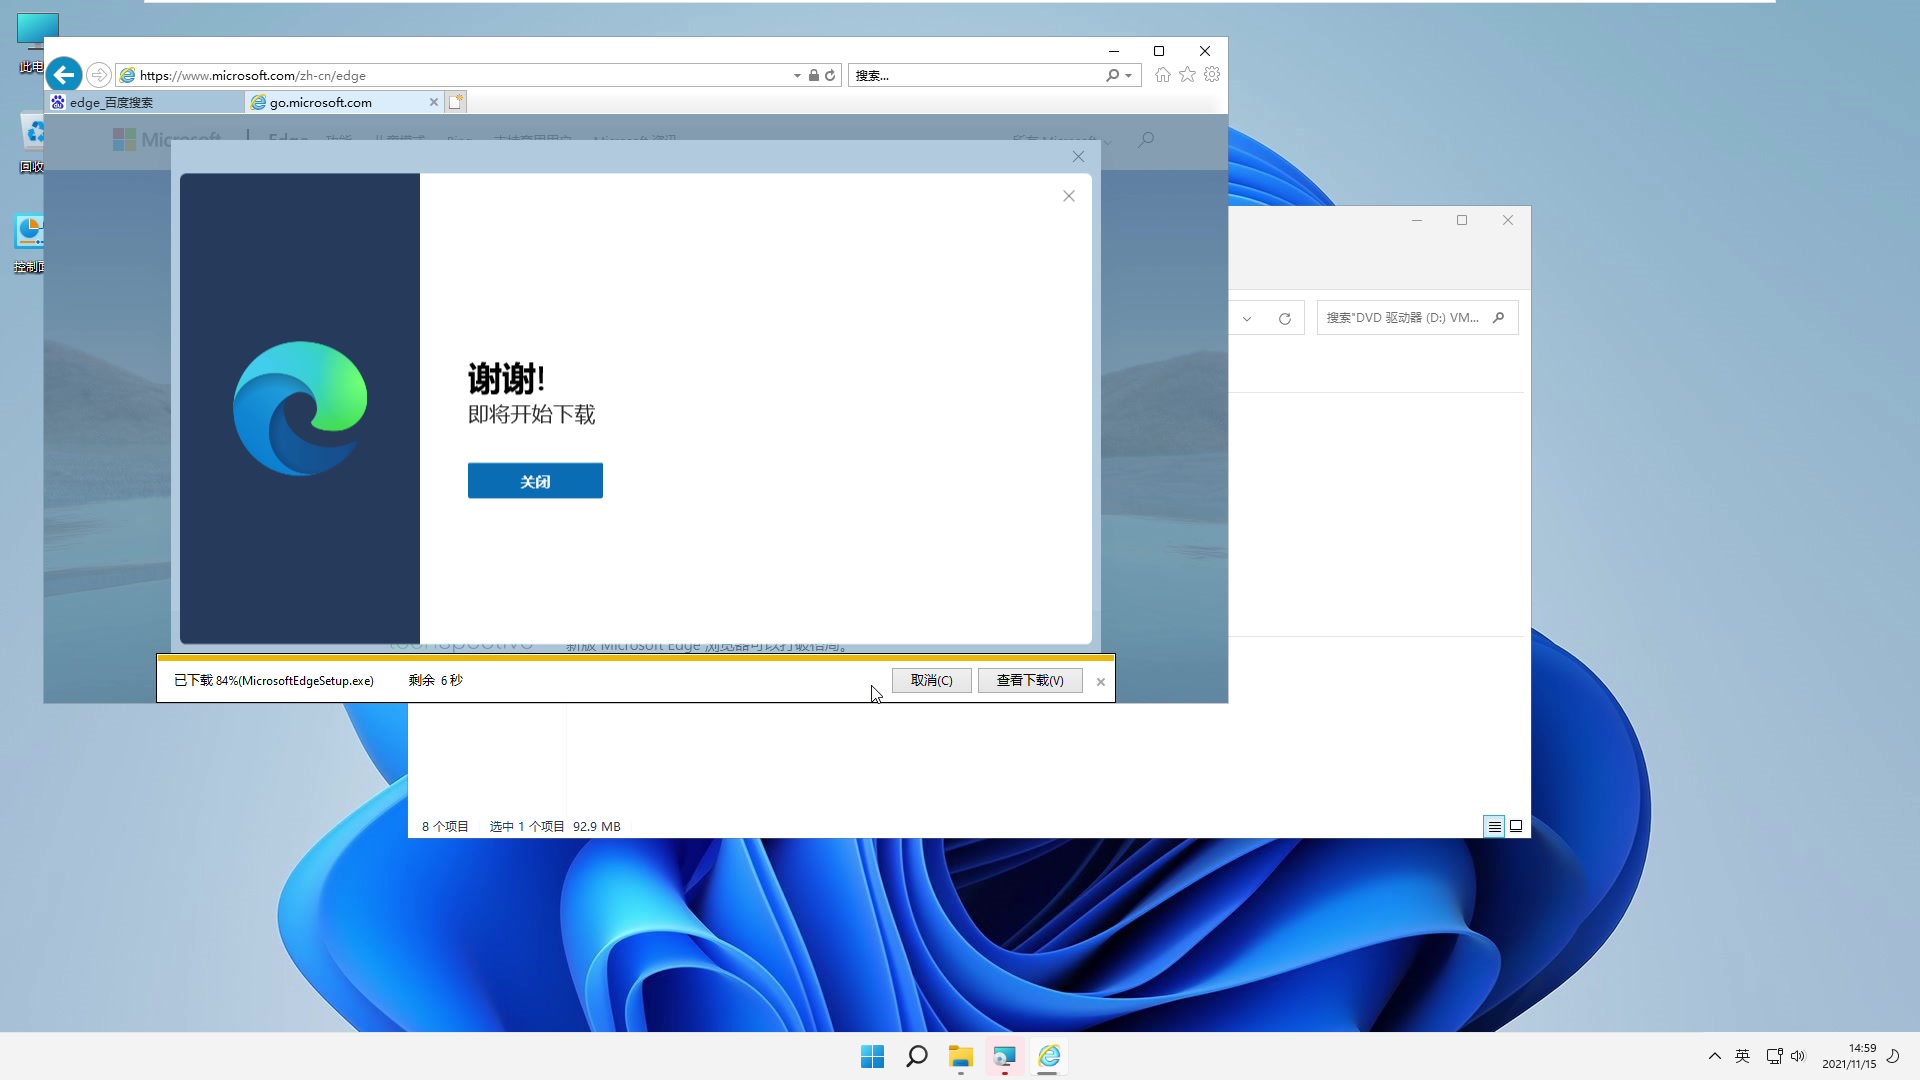Click the Favorites star in Internet Explorer

[1187, 74]
